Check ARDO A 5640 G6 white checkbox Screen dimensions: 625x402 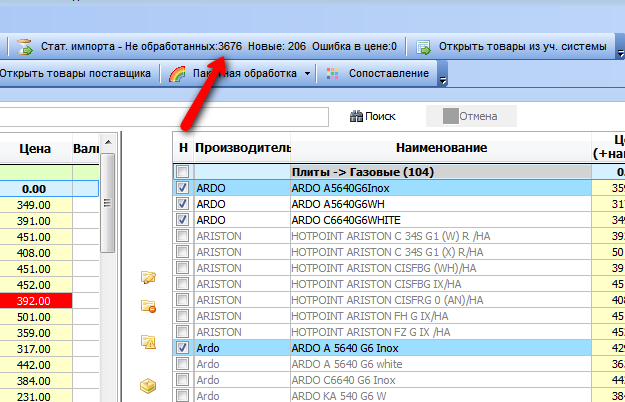point(183,364)
